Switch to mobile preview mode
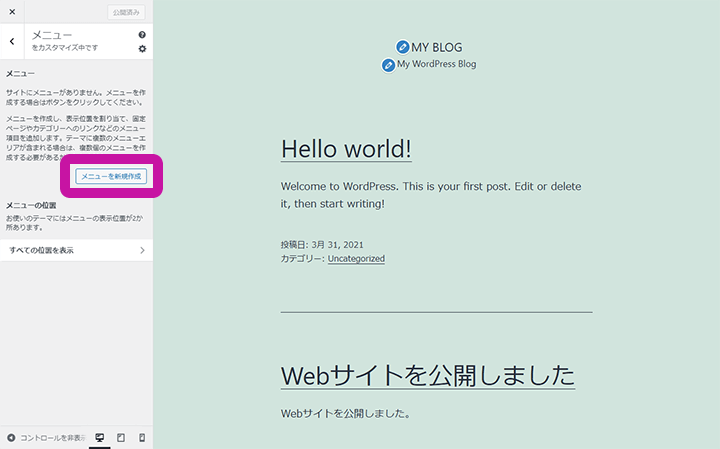 point(142,438)
